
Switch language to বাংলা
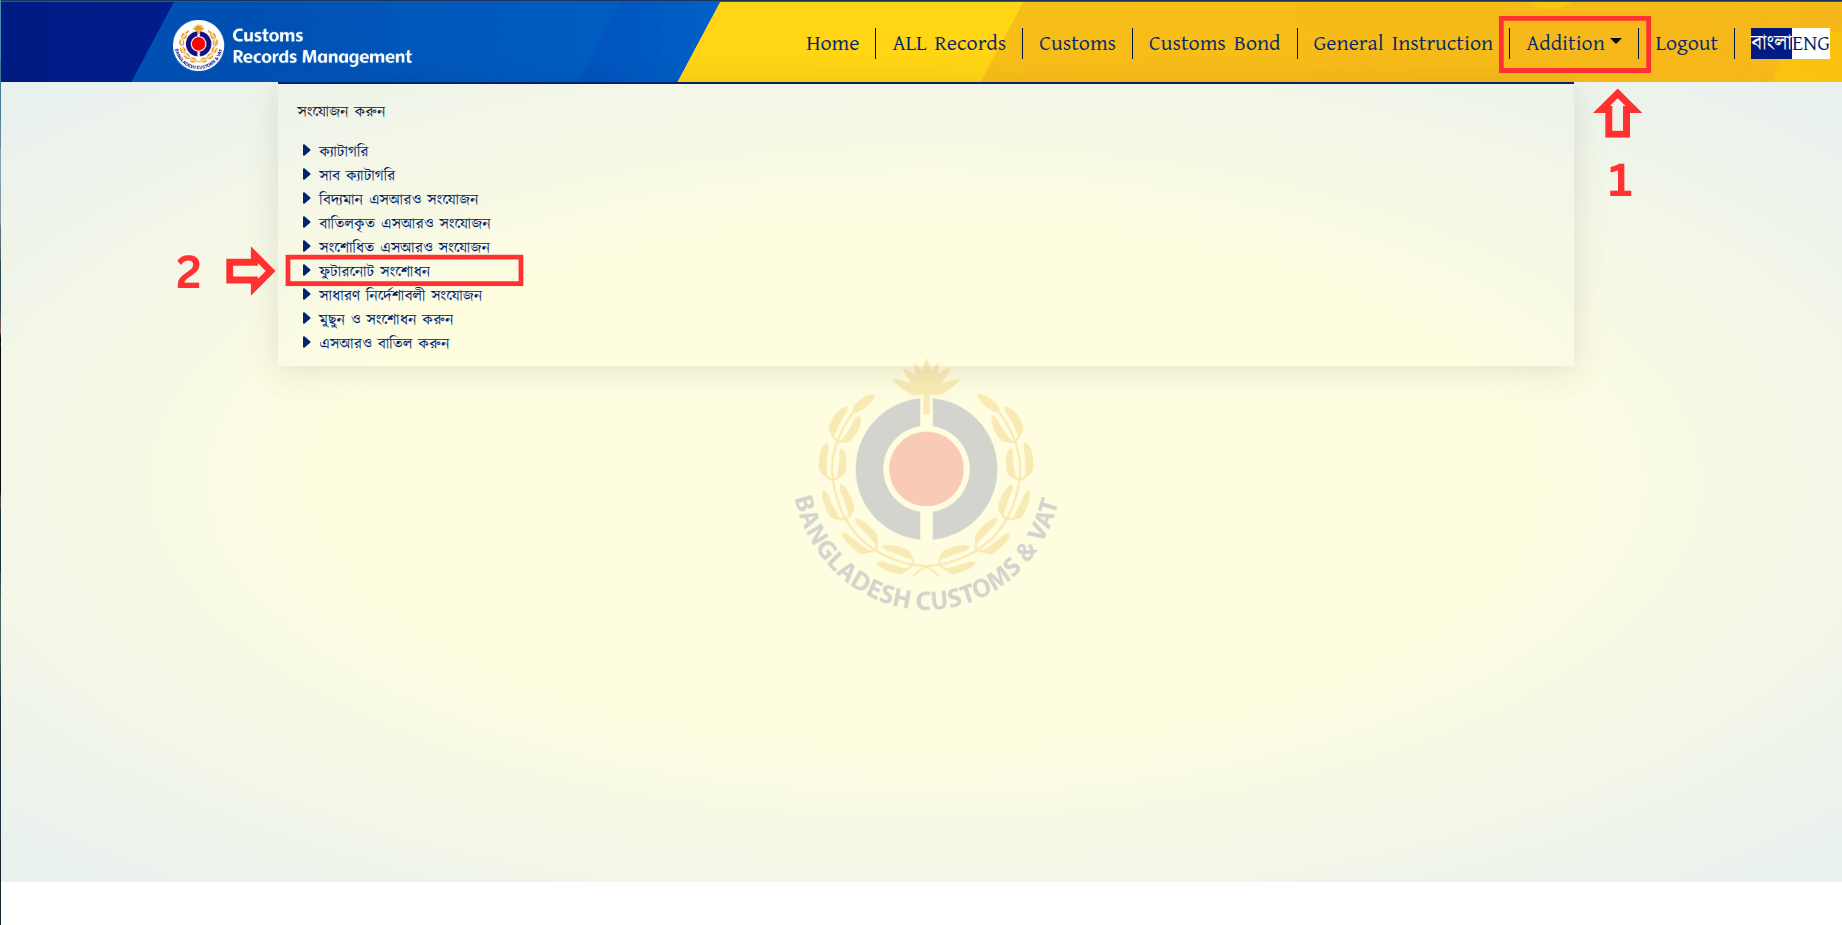click(1771, 43)
